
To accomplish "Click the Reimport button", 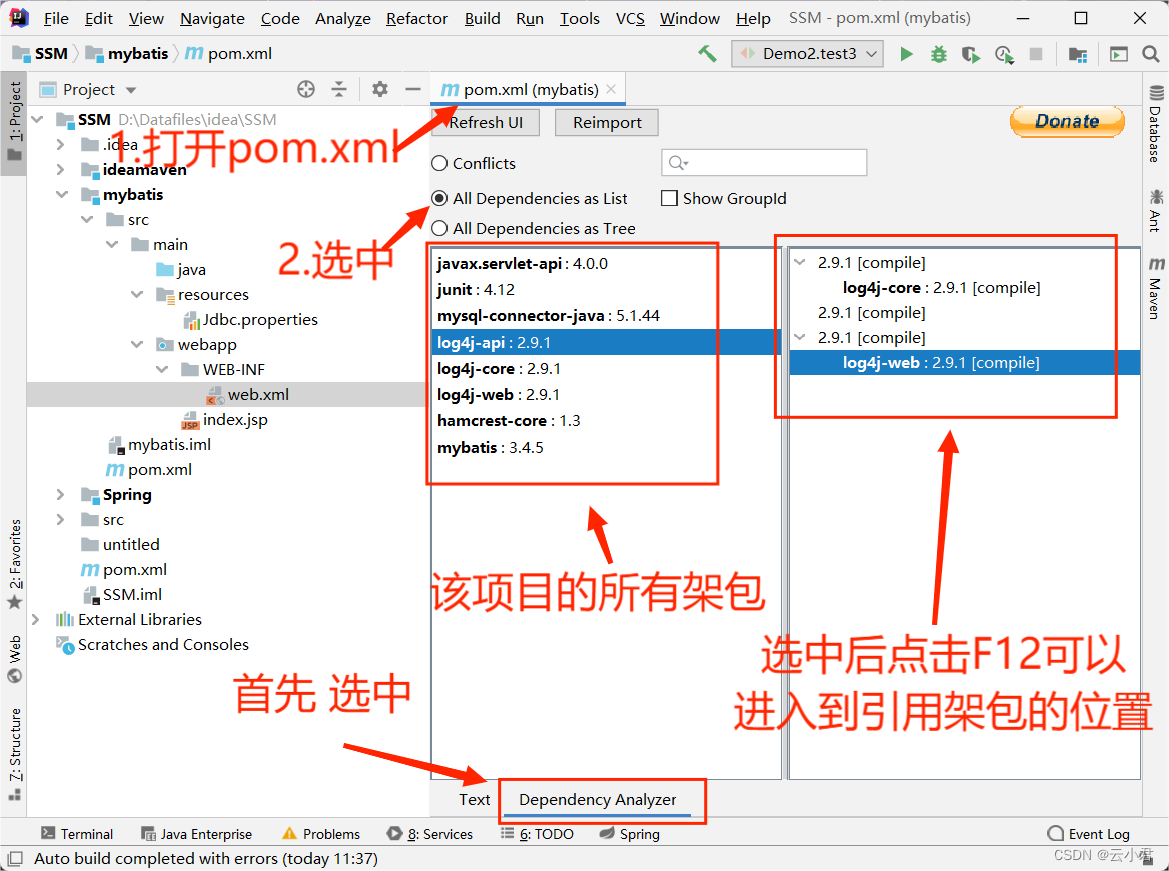I will coord(607,122).
